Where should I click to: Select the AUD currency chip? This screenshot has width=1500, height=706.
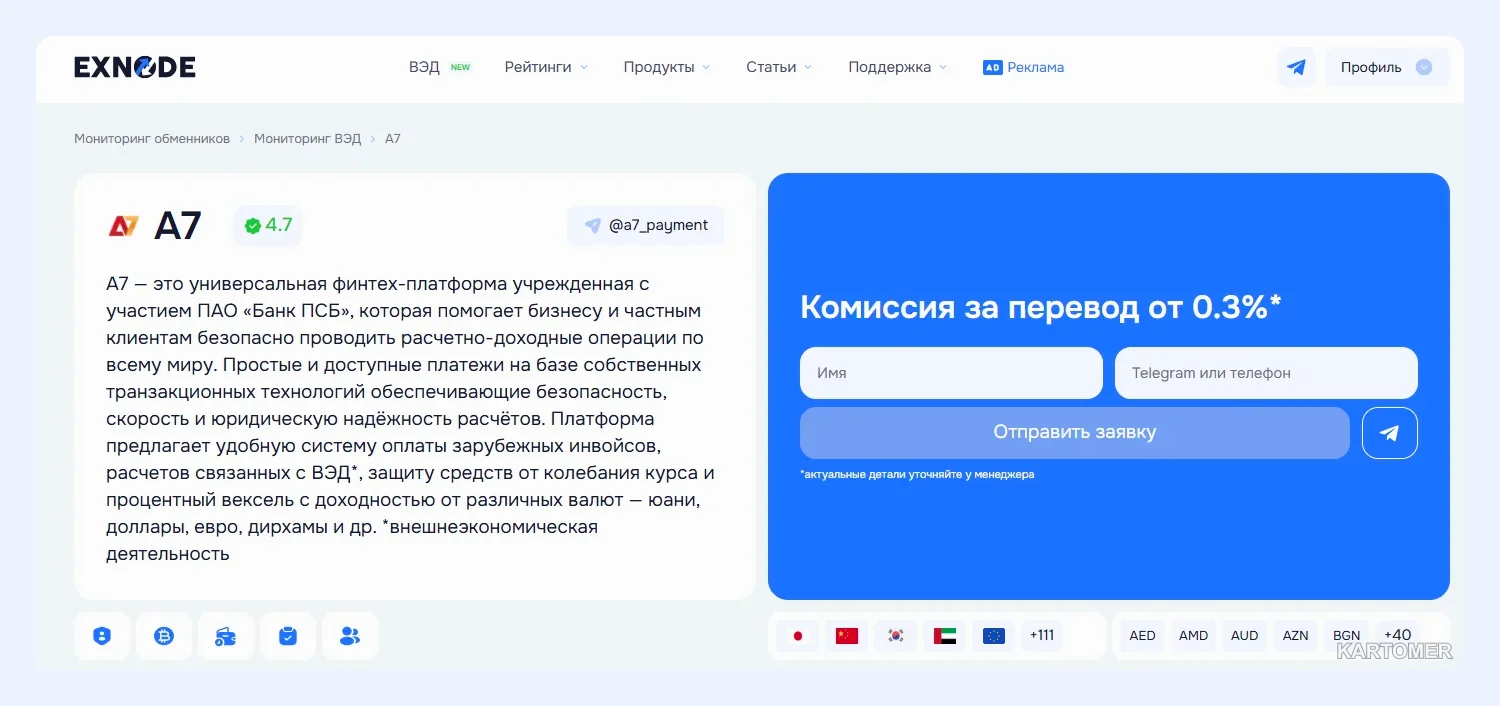[x=1245, y=636]
